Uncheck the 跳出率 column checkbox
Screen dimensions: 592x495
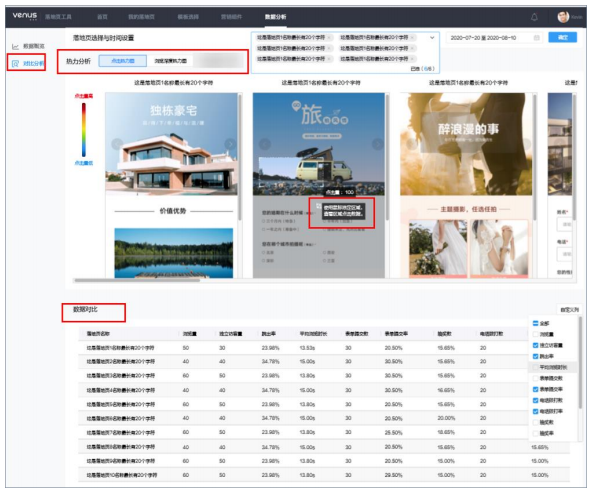click(x=535, y=356)
